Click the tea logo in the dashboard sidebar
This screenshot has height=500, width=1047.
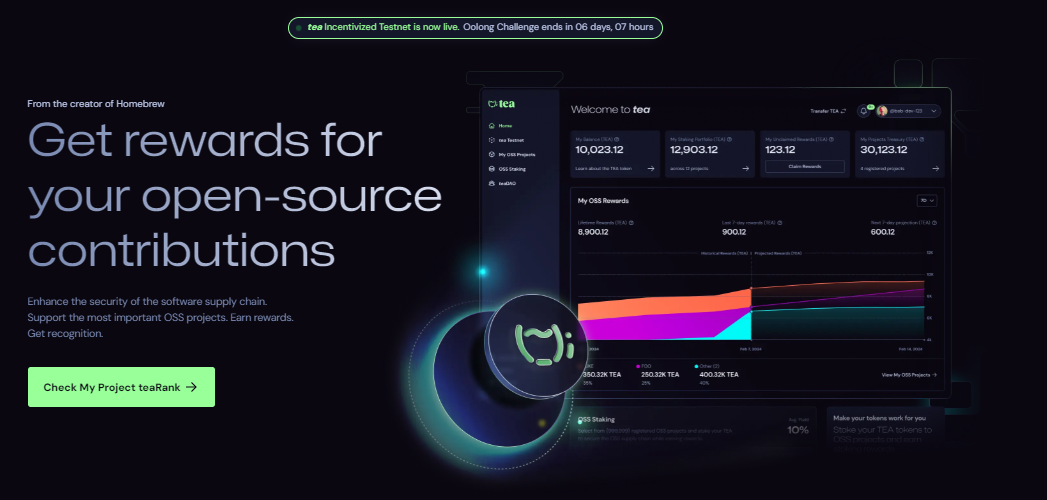tap(500, 104)
